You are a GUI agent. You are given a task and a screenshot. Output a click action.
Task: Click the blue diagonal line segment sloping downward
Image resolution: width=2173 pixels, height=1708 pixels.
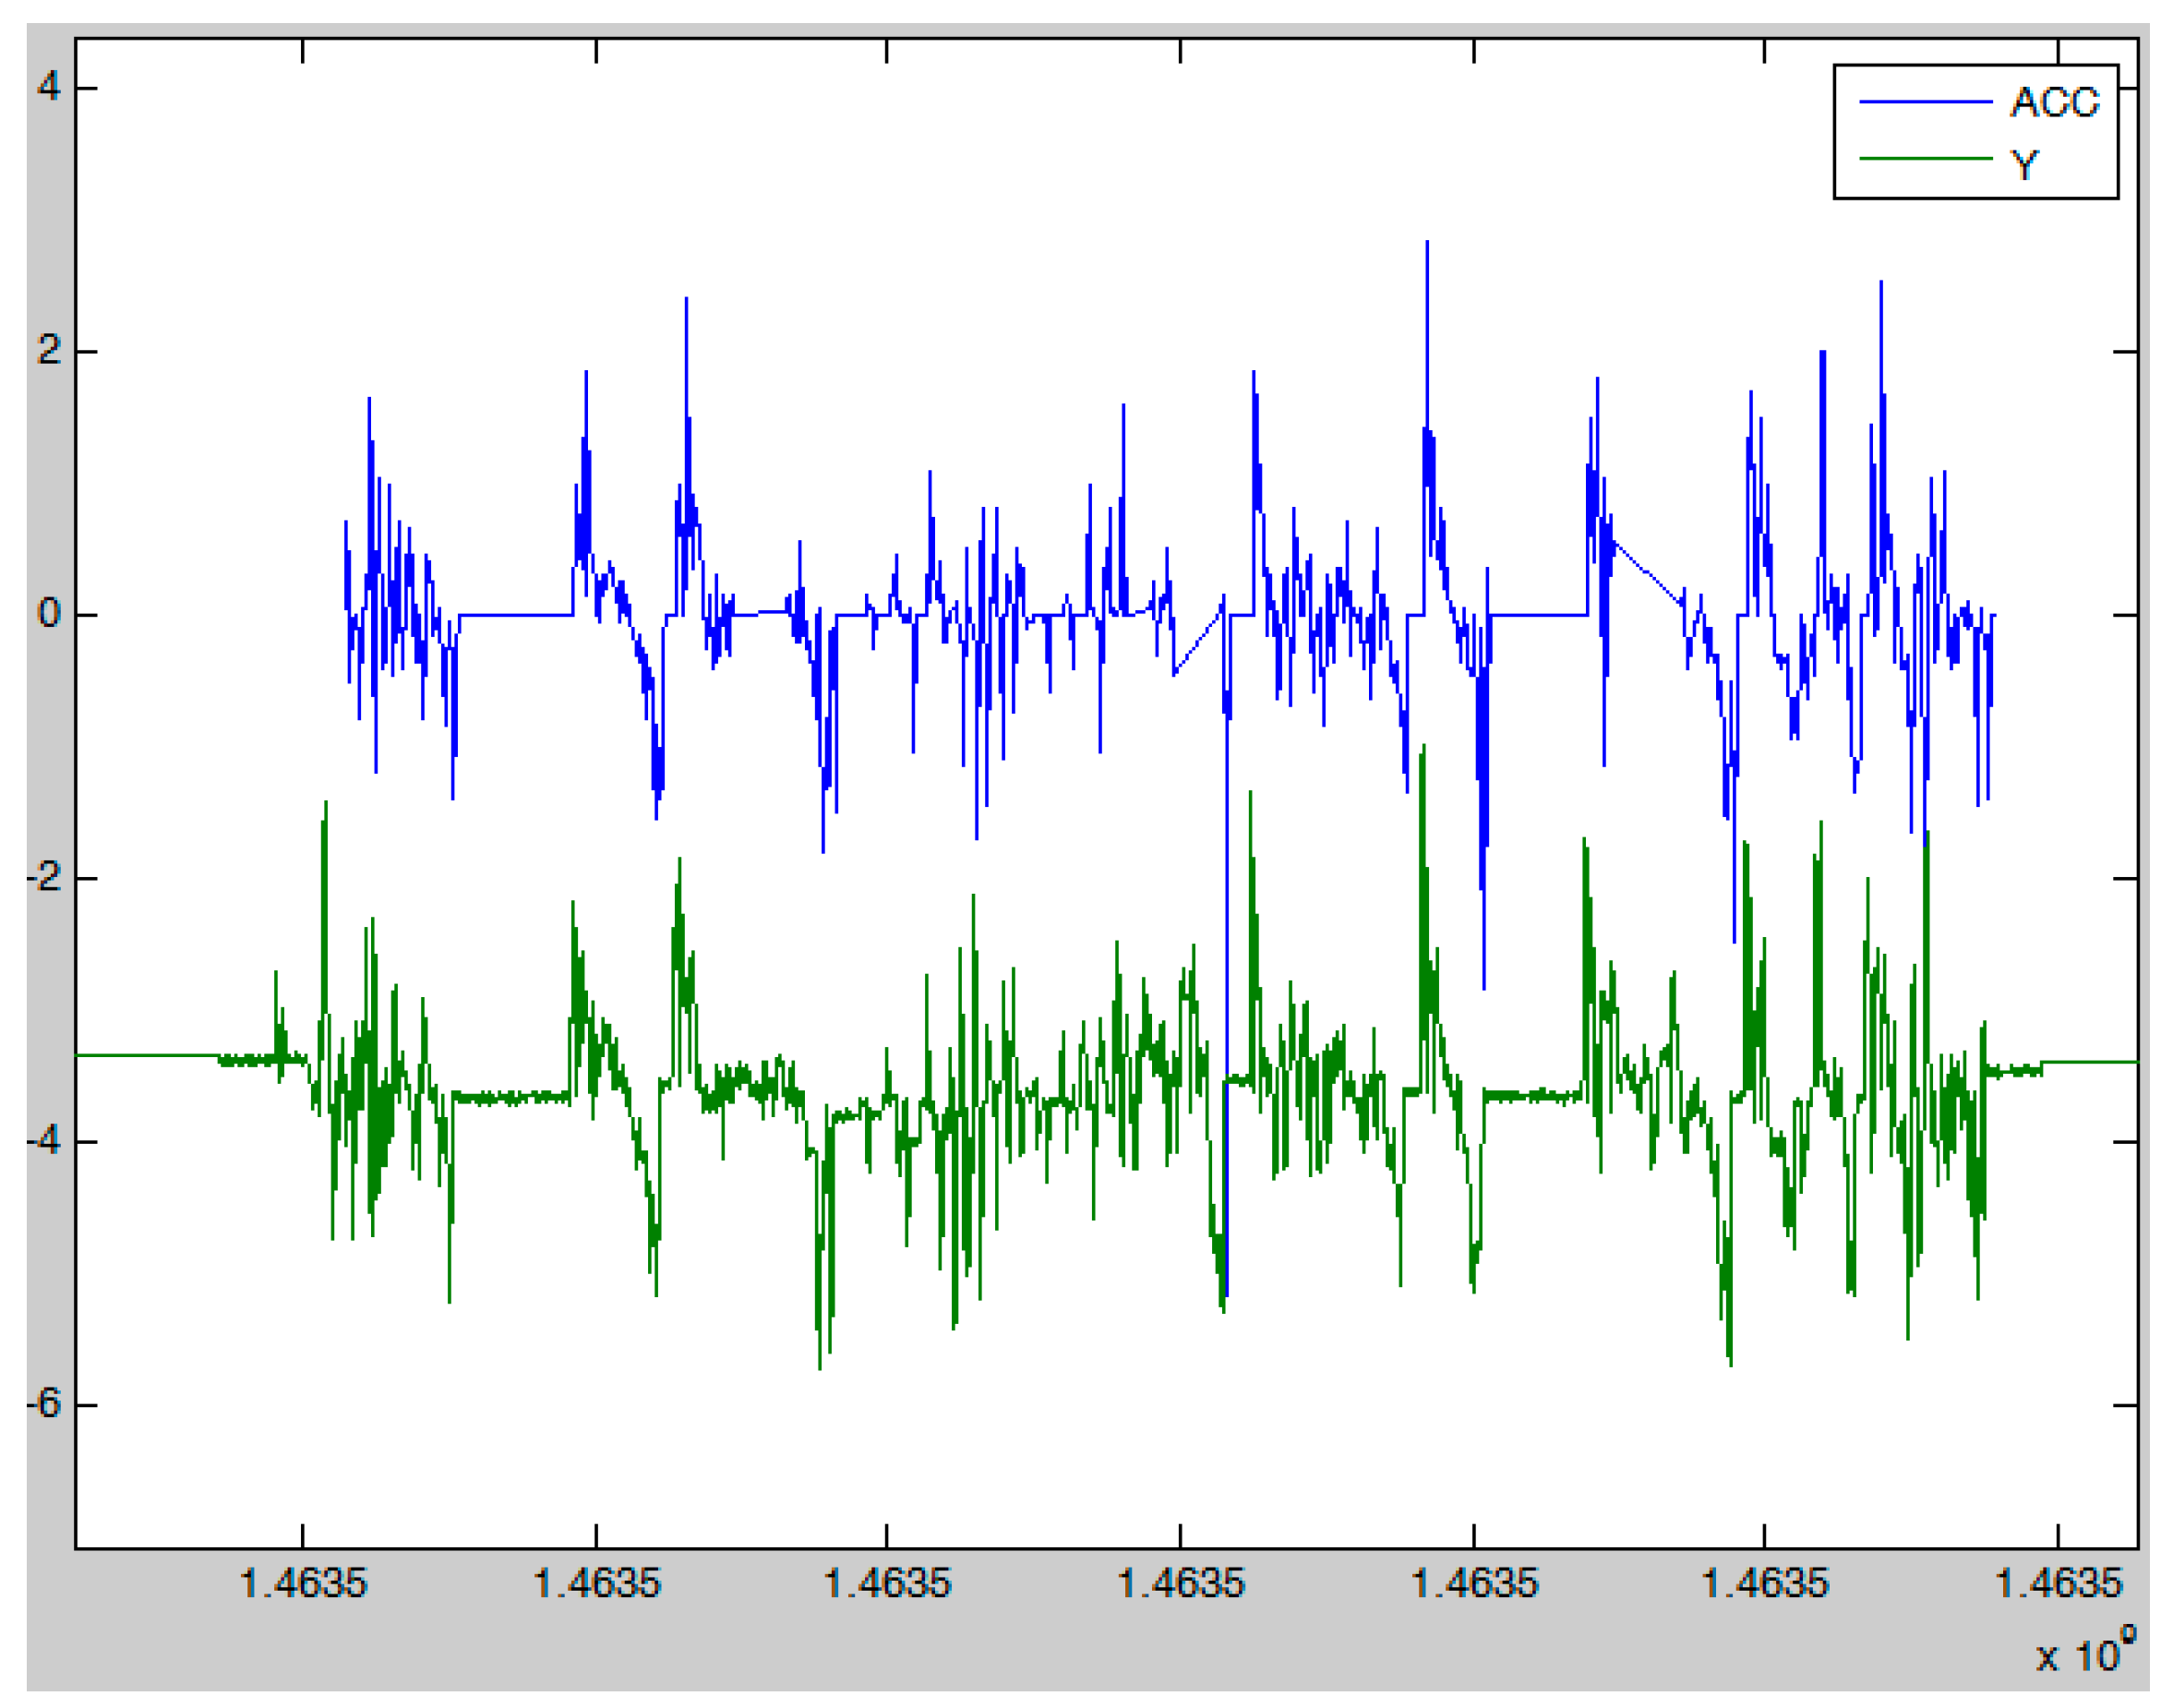click(1647, 574)
